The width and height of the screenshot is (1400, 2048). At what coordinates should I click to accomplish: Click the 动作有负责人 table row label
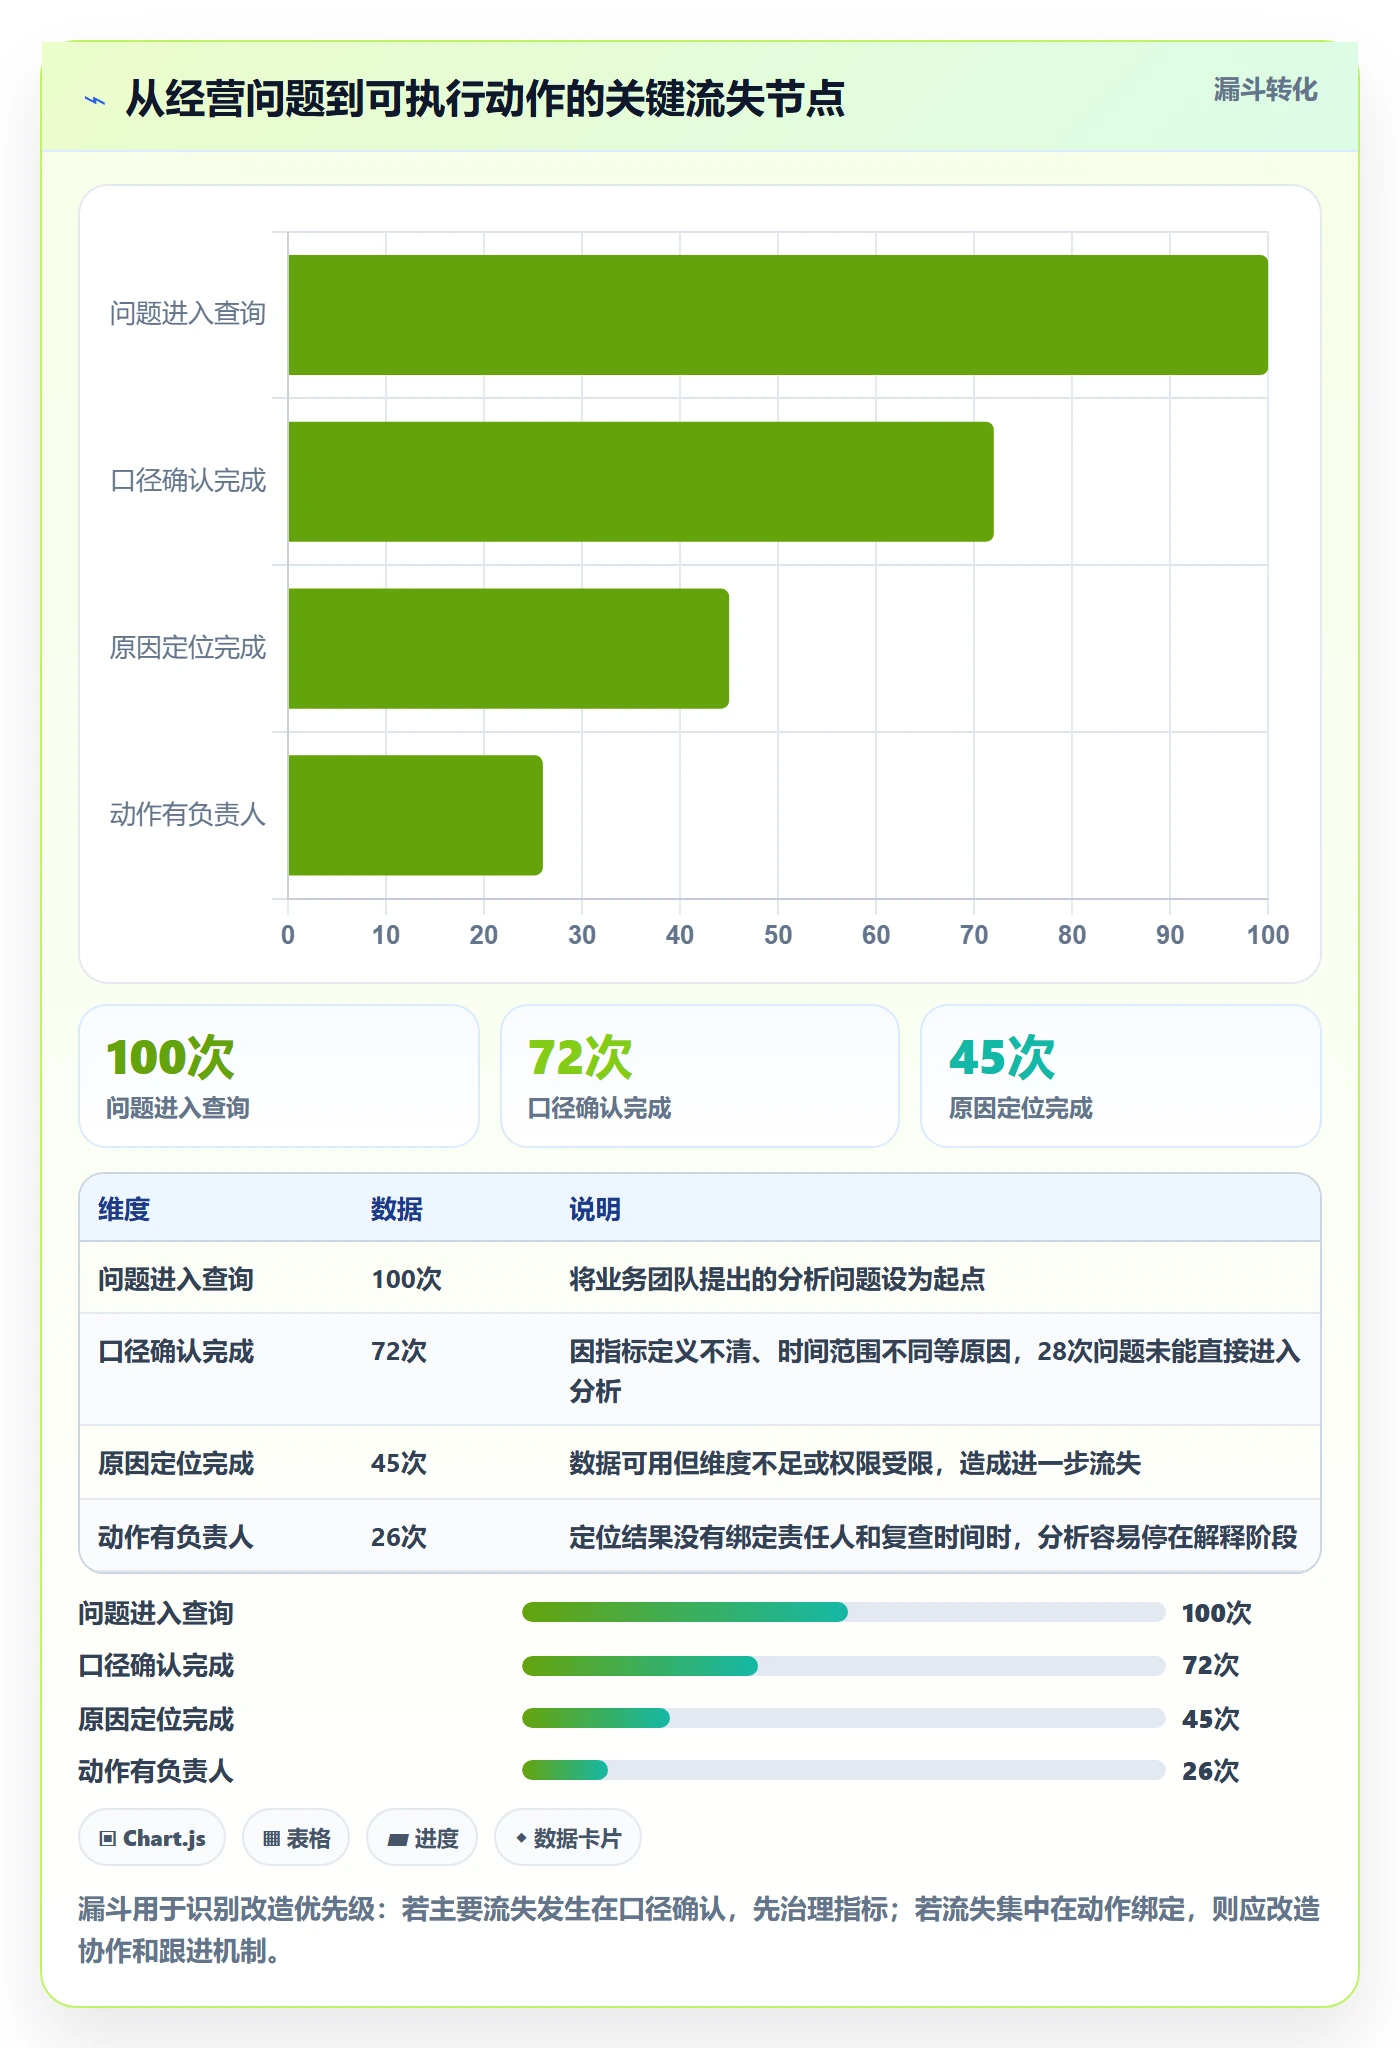click(x=176, y=1536)
